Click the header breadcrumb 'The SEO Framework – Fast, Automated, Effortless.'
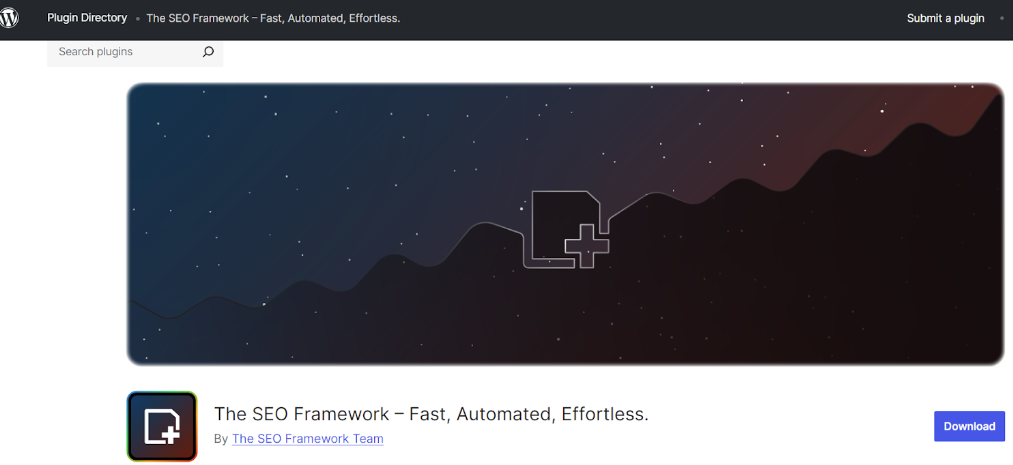 [x=273, y=18]
